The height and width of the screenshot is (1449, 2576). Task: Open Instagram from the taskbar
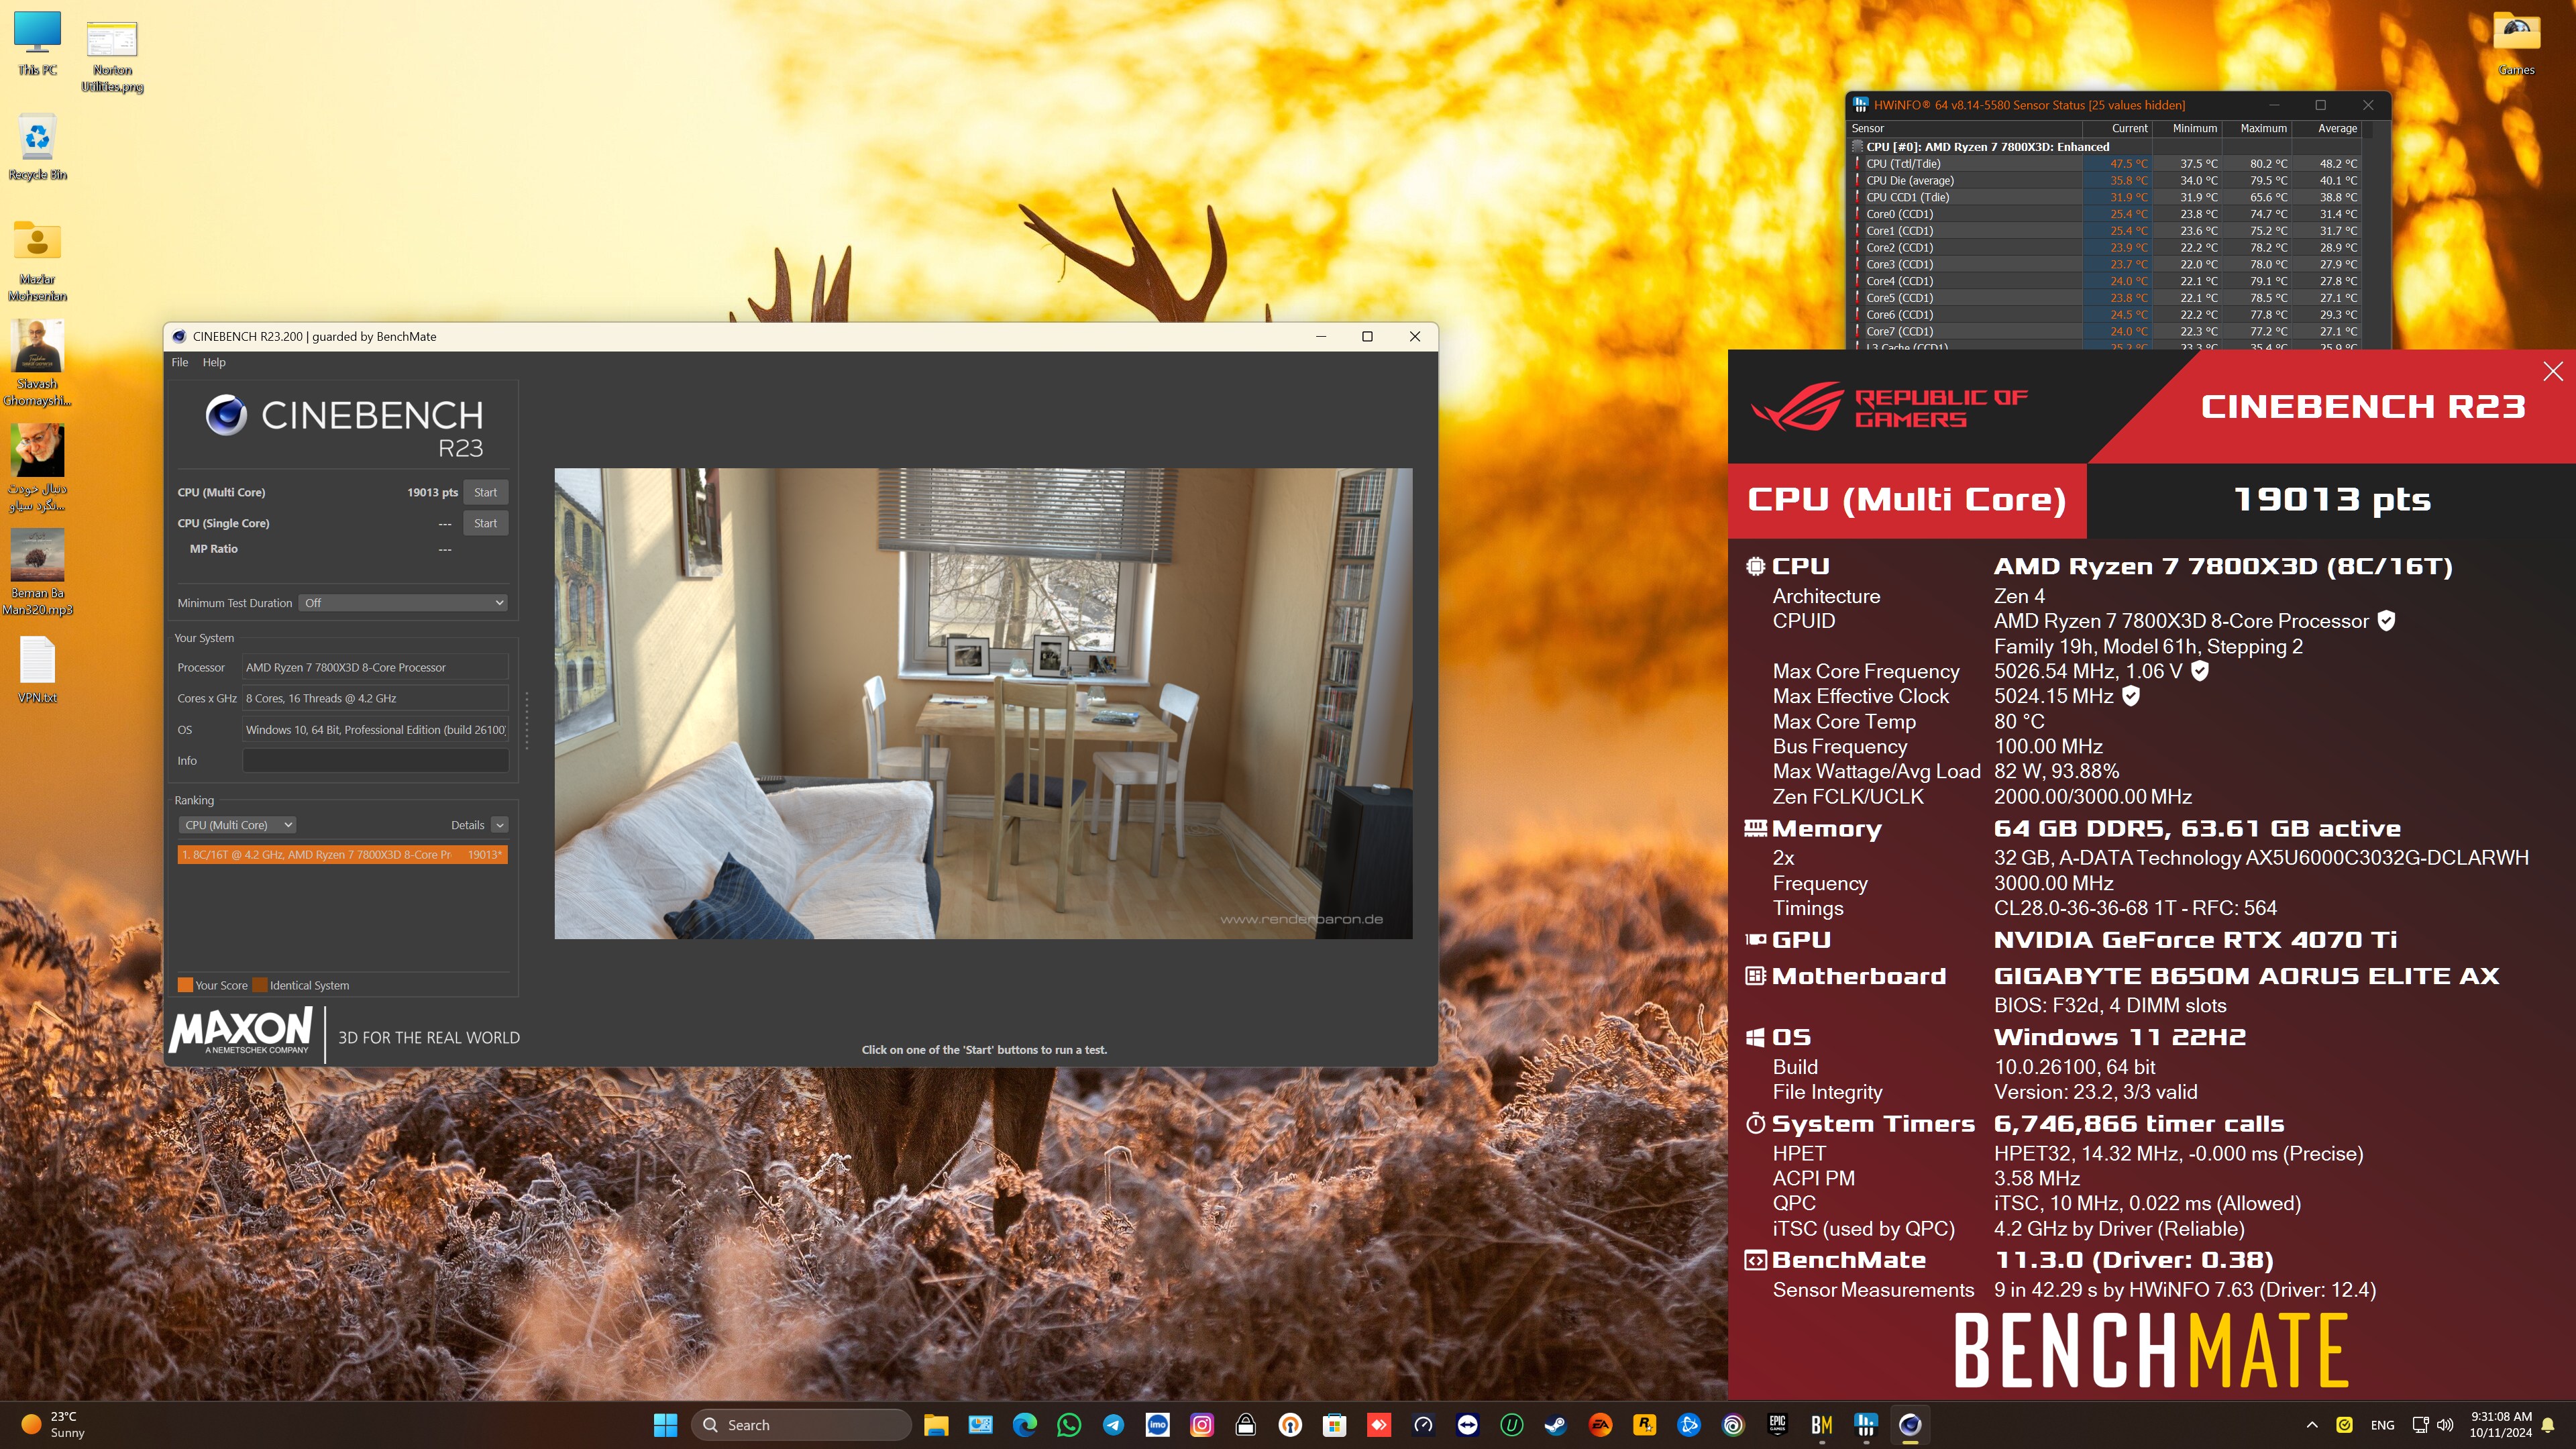(x=1202, y=1425)
